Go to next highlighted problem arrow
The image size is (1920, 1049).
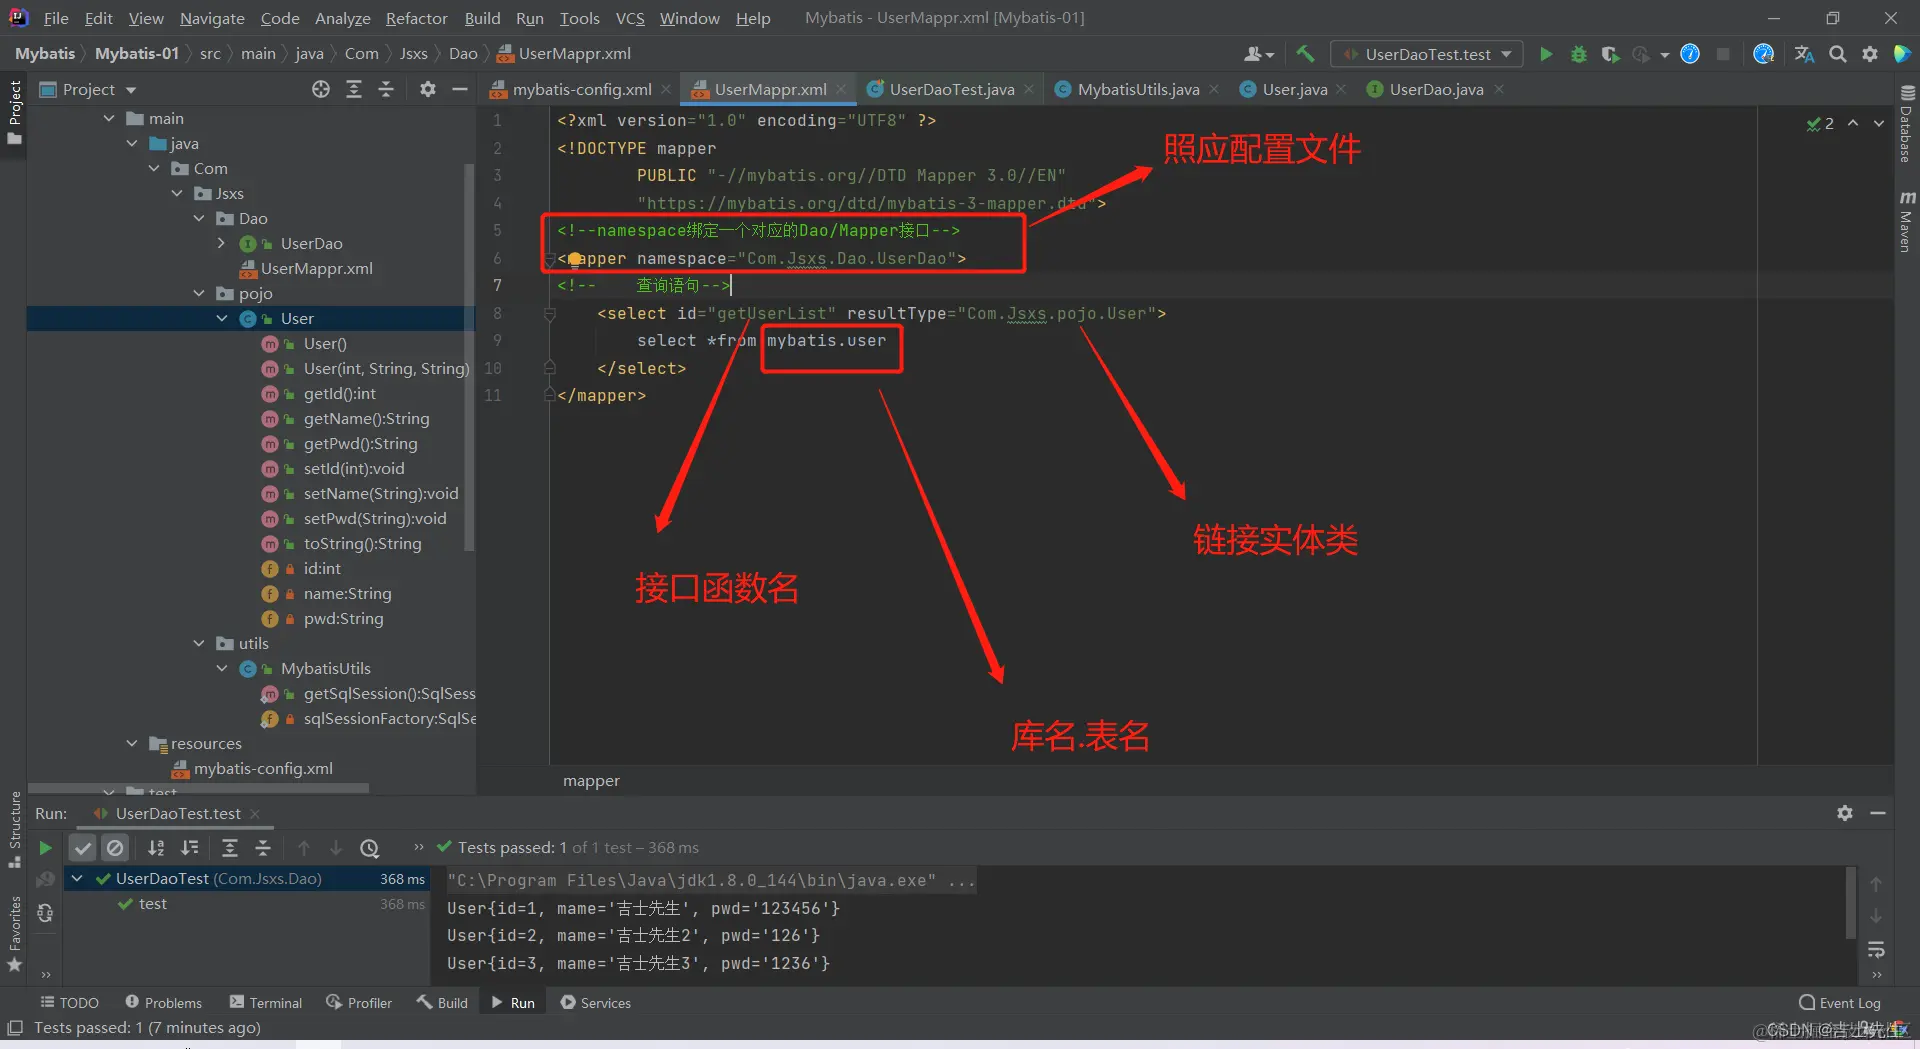click(x=1879, y=123)
